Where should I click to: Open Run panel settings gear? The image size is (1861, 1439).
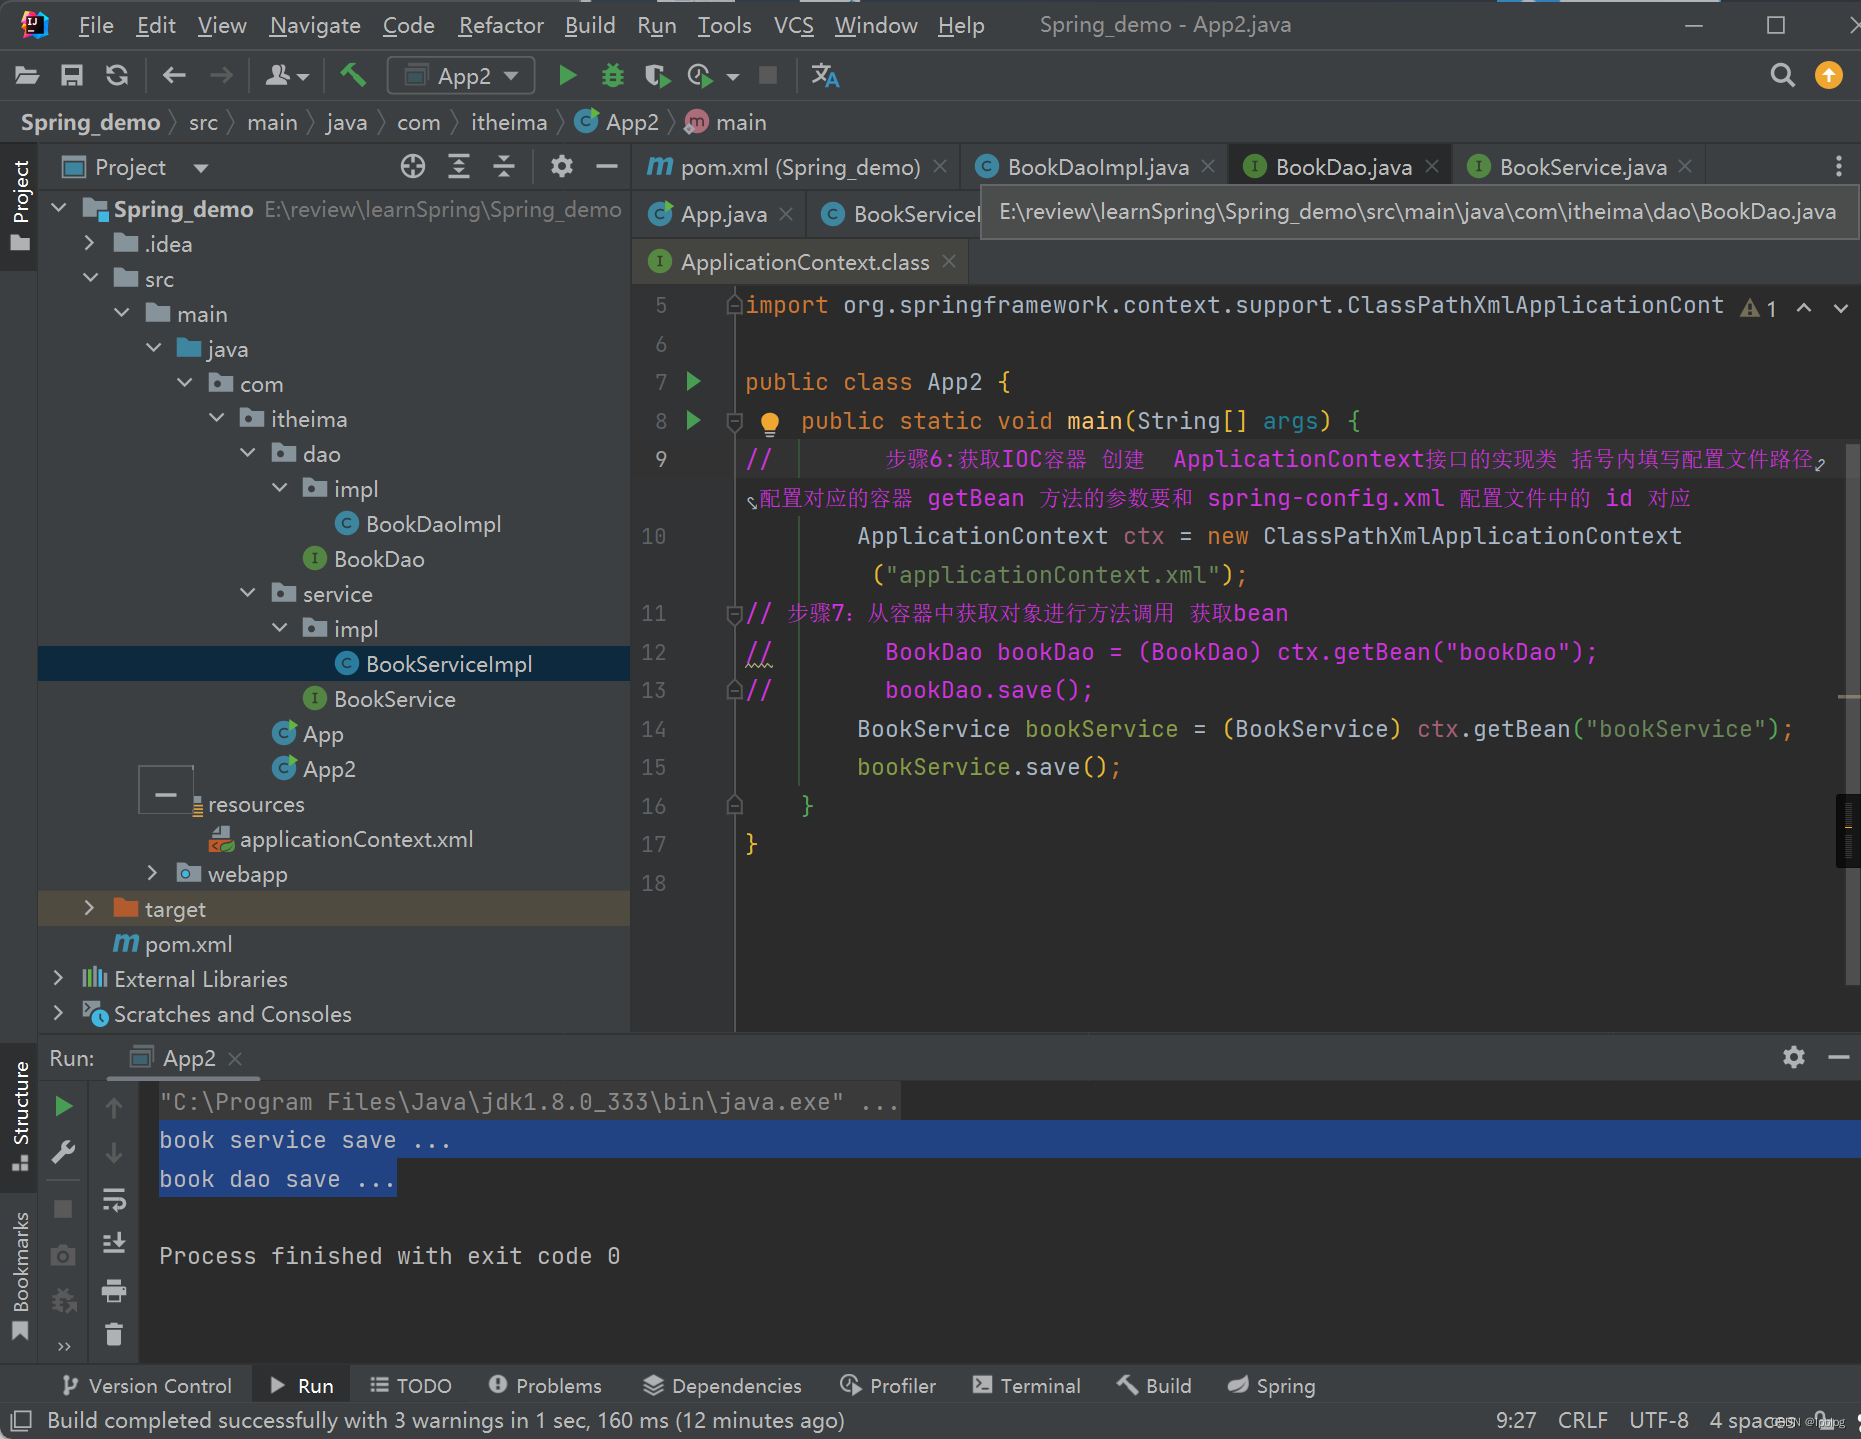point(1794,1057)
